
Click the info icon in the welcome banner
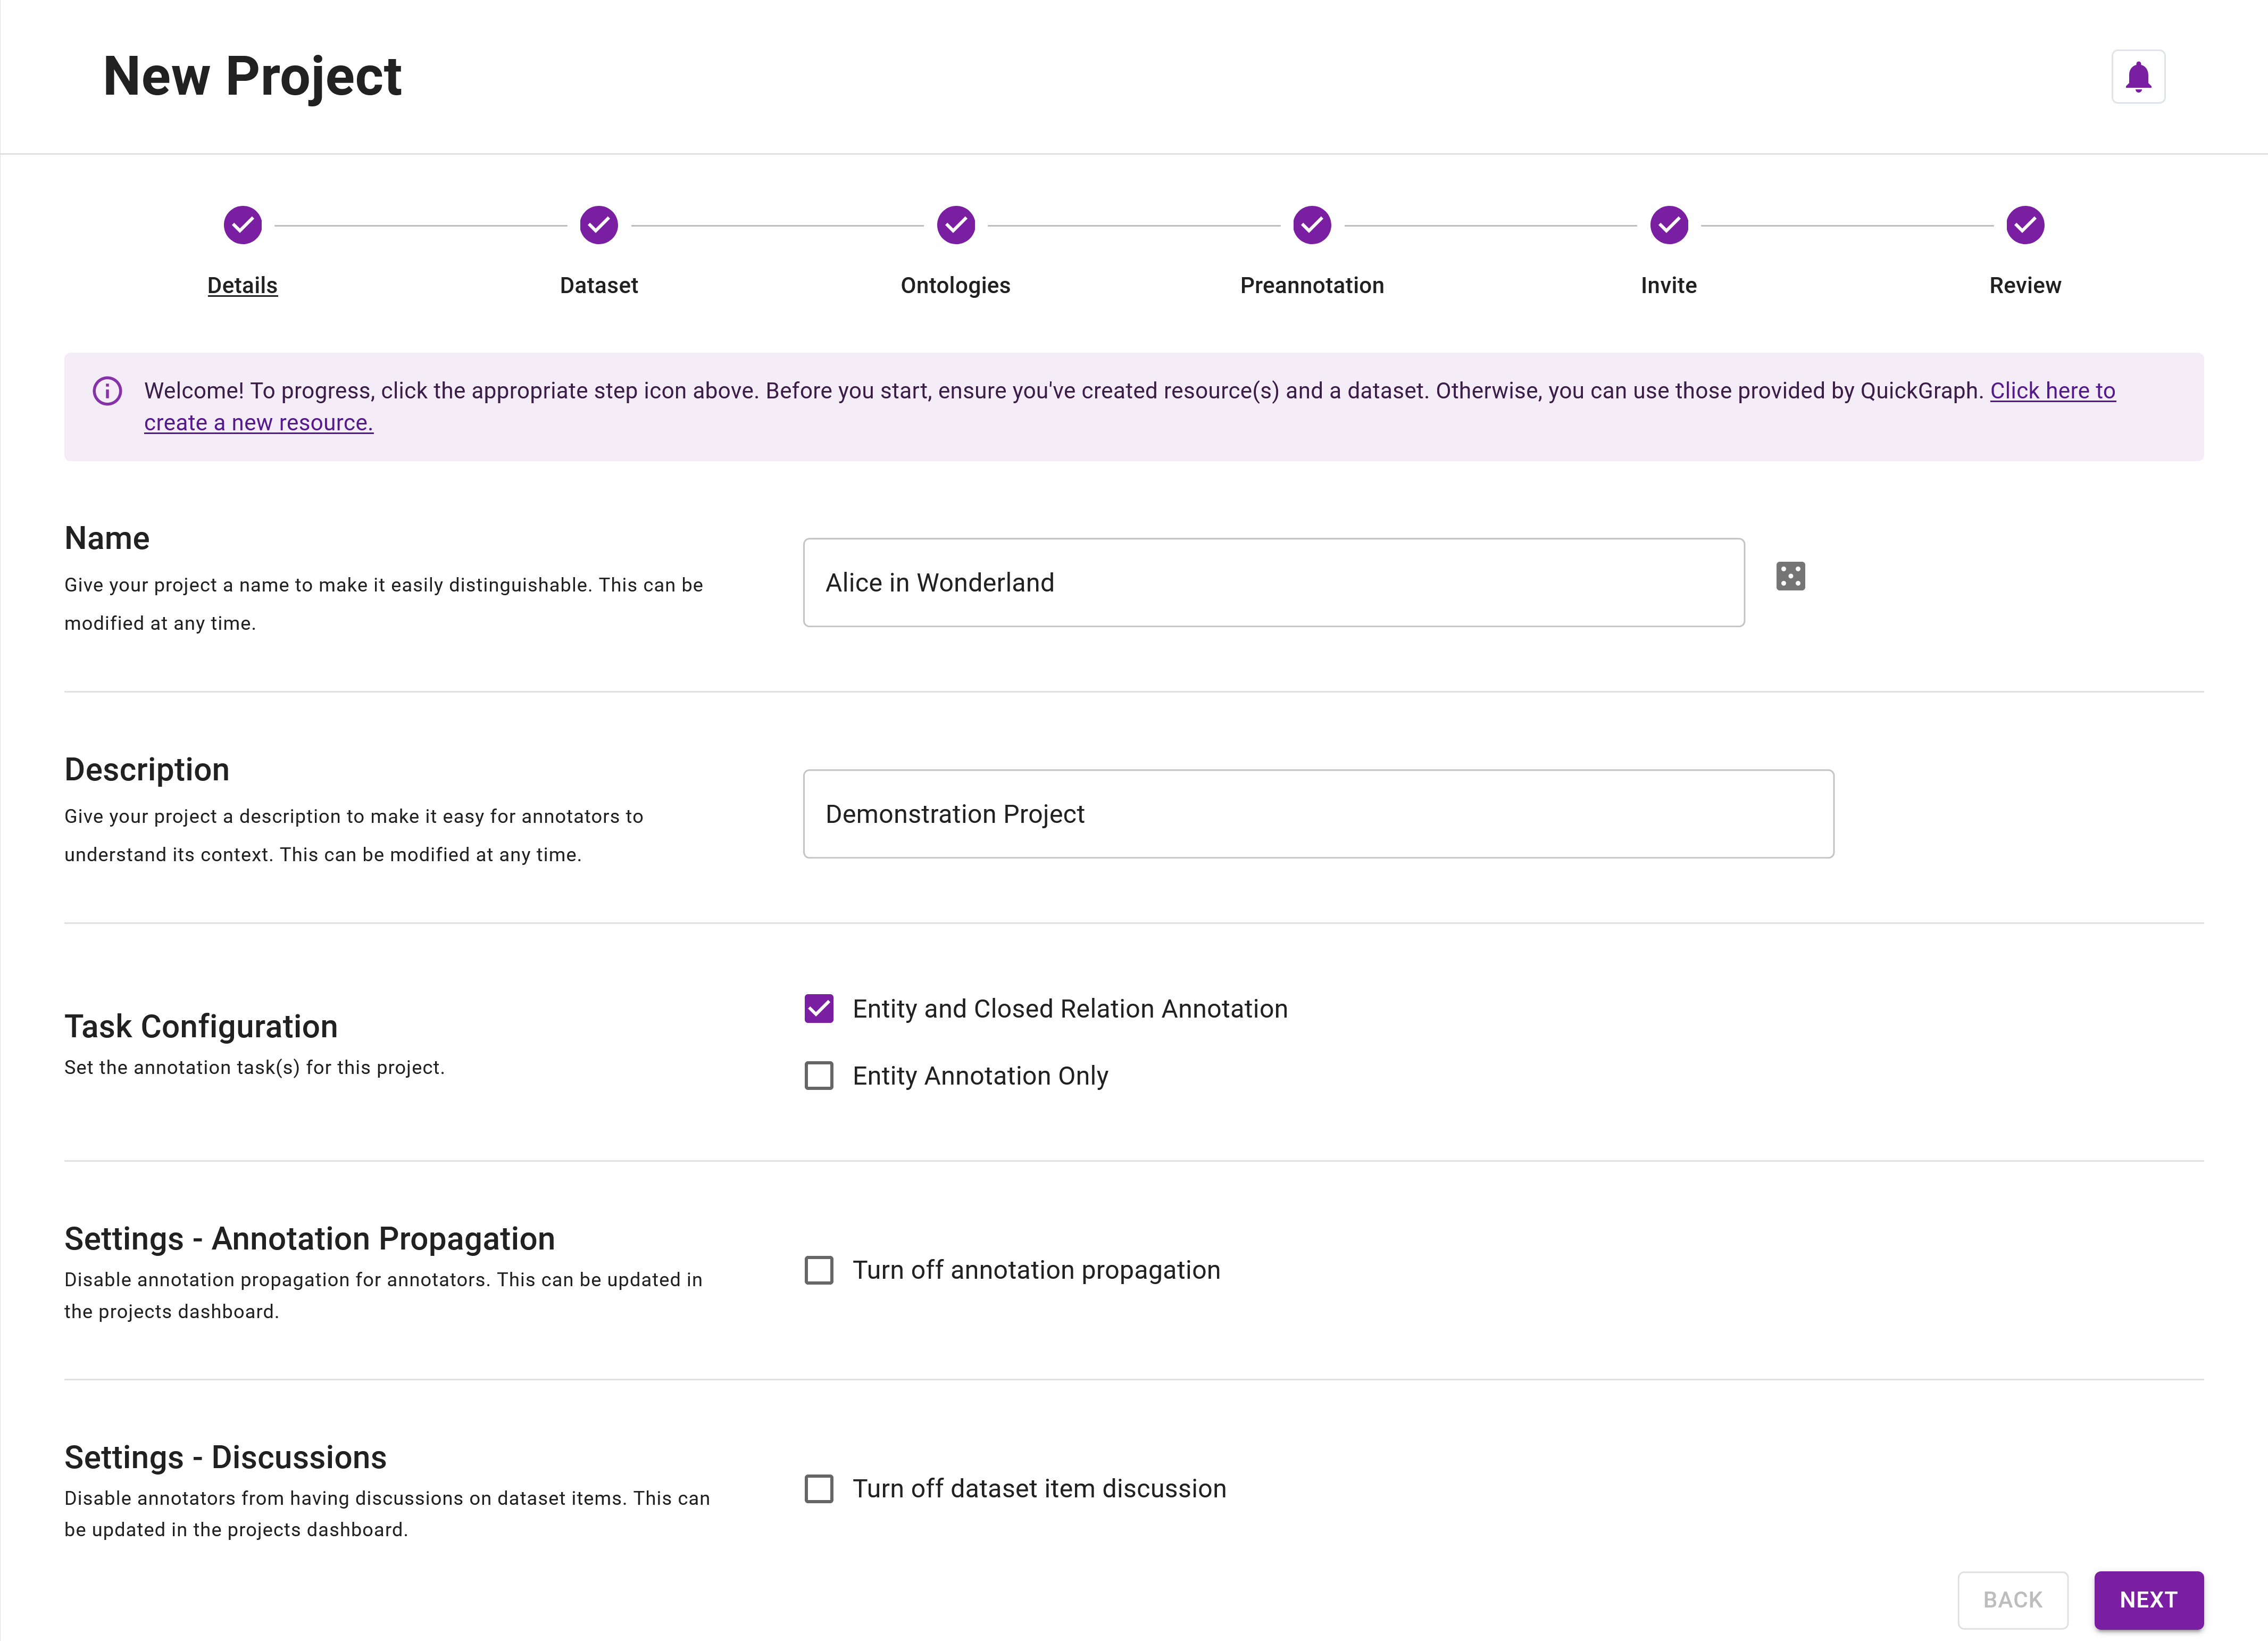pos(107,391)
